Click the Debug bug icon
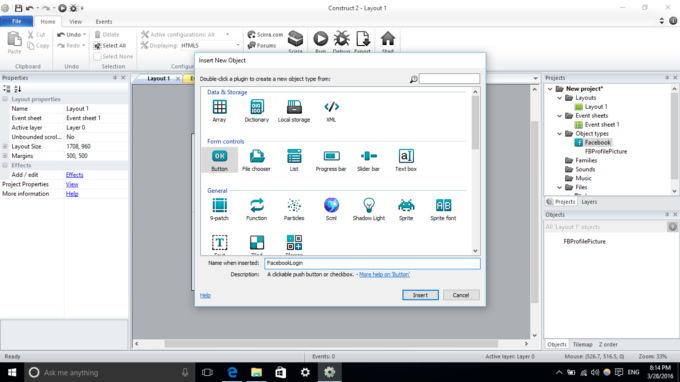 341,39
